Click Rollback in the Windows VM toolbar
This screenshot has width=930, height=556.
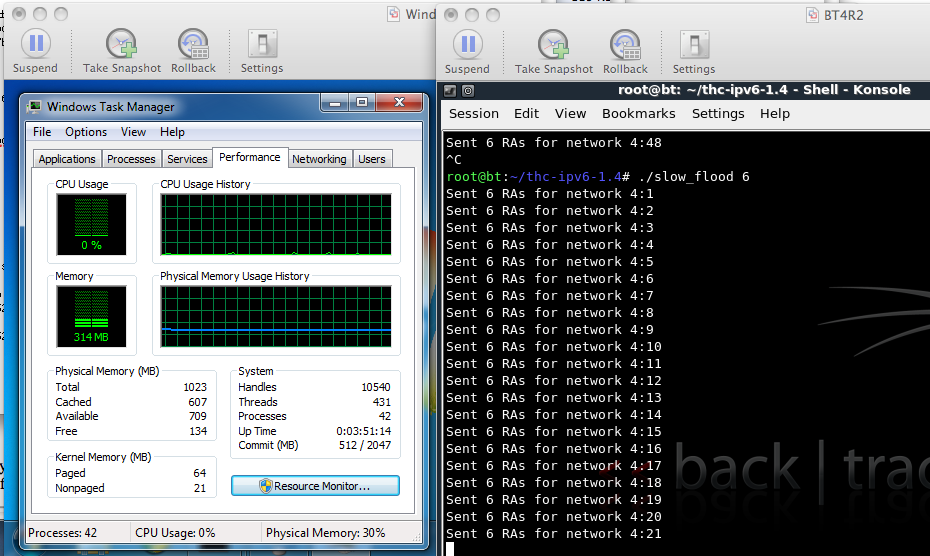[193, 51]
